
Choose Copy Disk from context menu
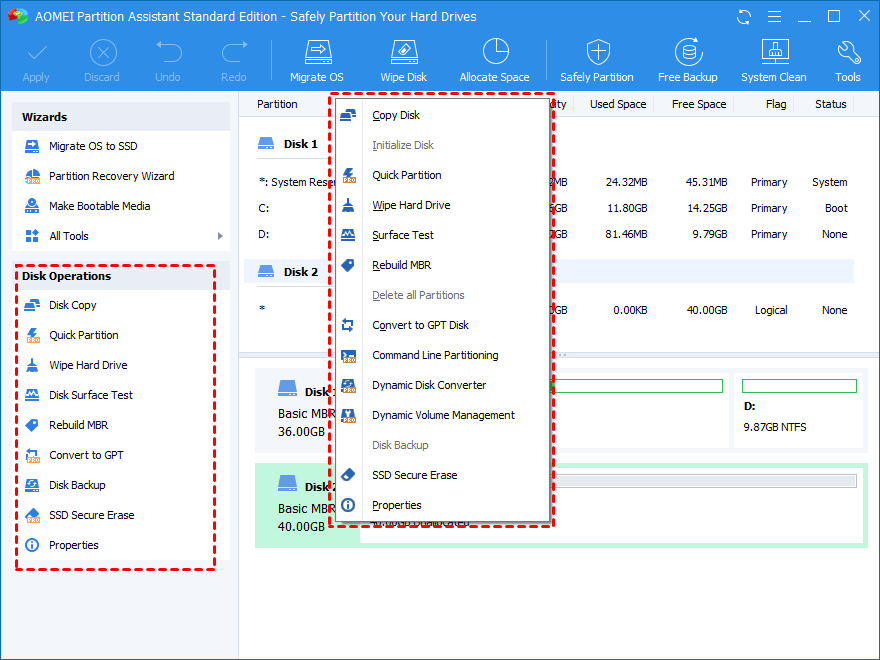pos(396,115)
